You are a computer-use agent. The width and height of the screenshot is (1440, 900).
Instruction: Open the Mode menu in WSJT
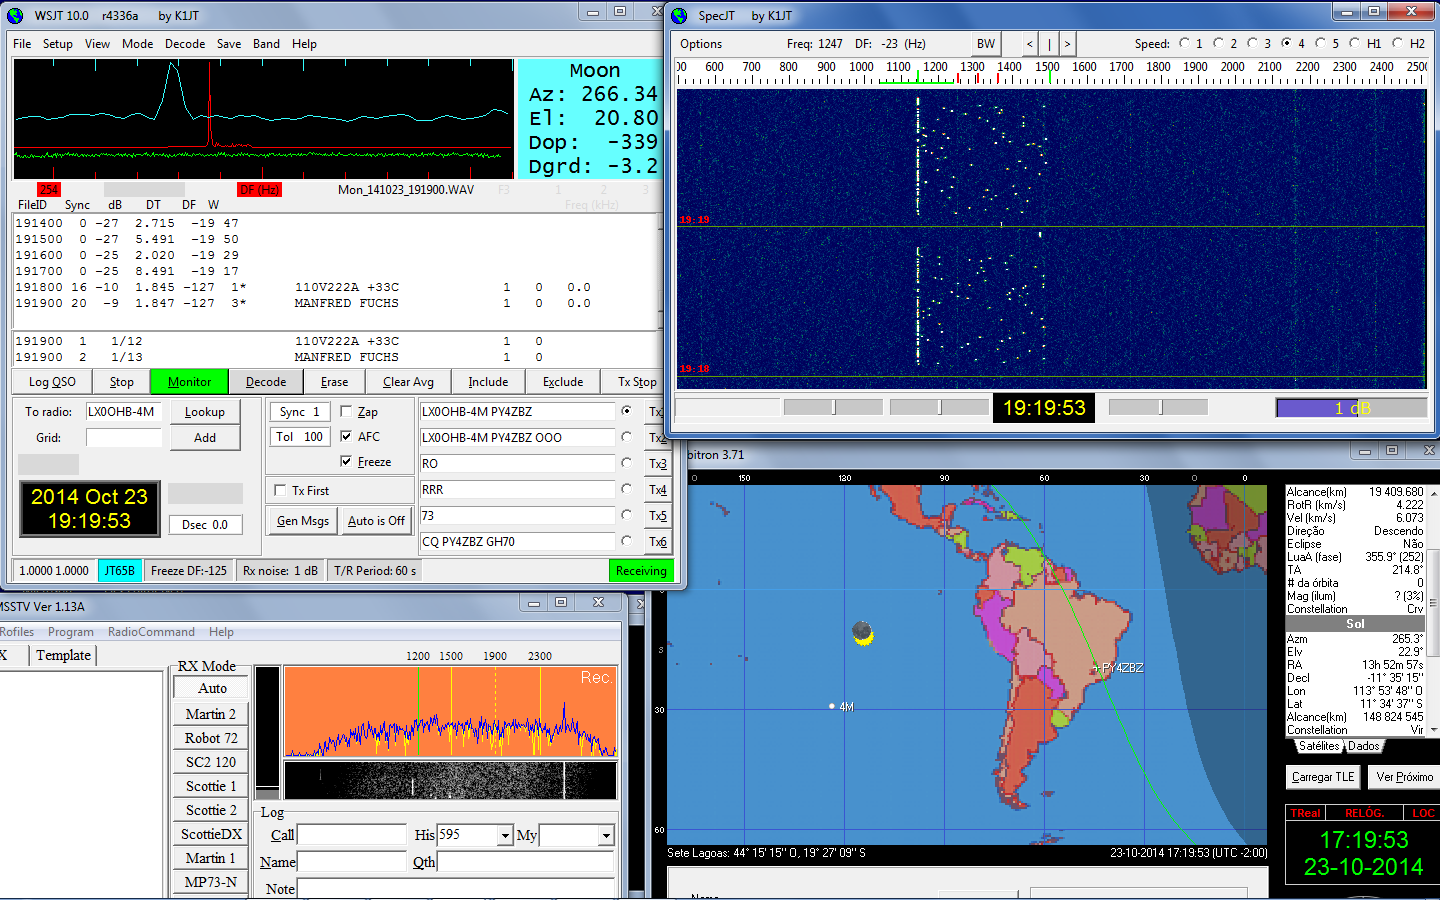(137, 44)
